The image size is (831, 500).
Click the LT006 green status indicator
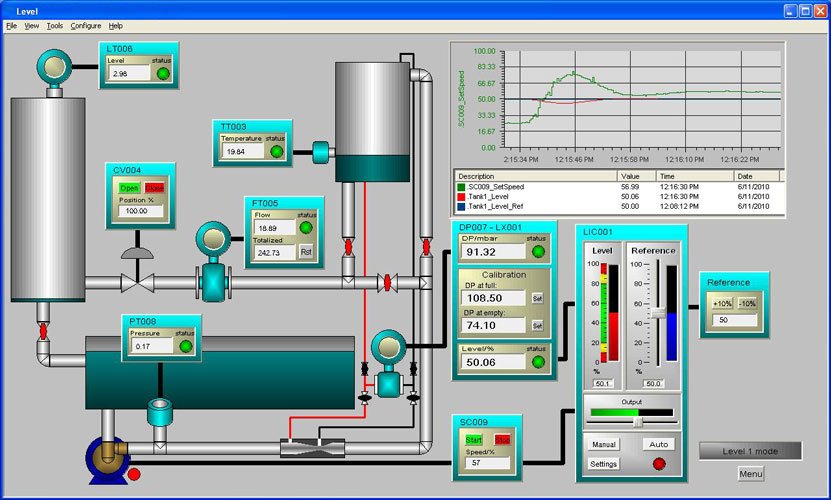162,73
